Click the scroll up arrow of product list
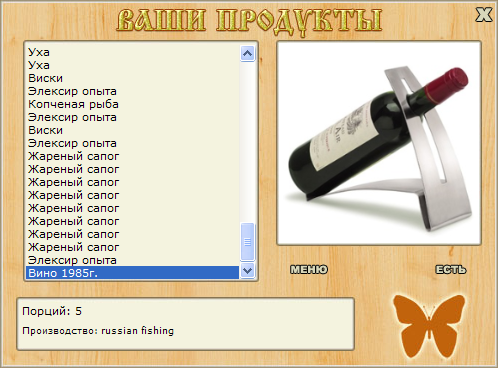Viewport: 498px width, 368px height. (247, 53)
